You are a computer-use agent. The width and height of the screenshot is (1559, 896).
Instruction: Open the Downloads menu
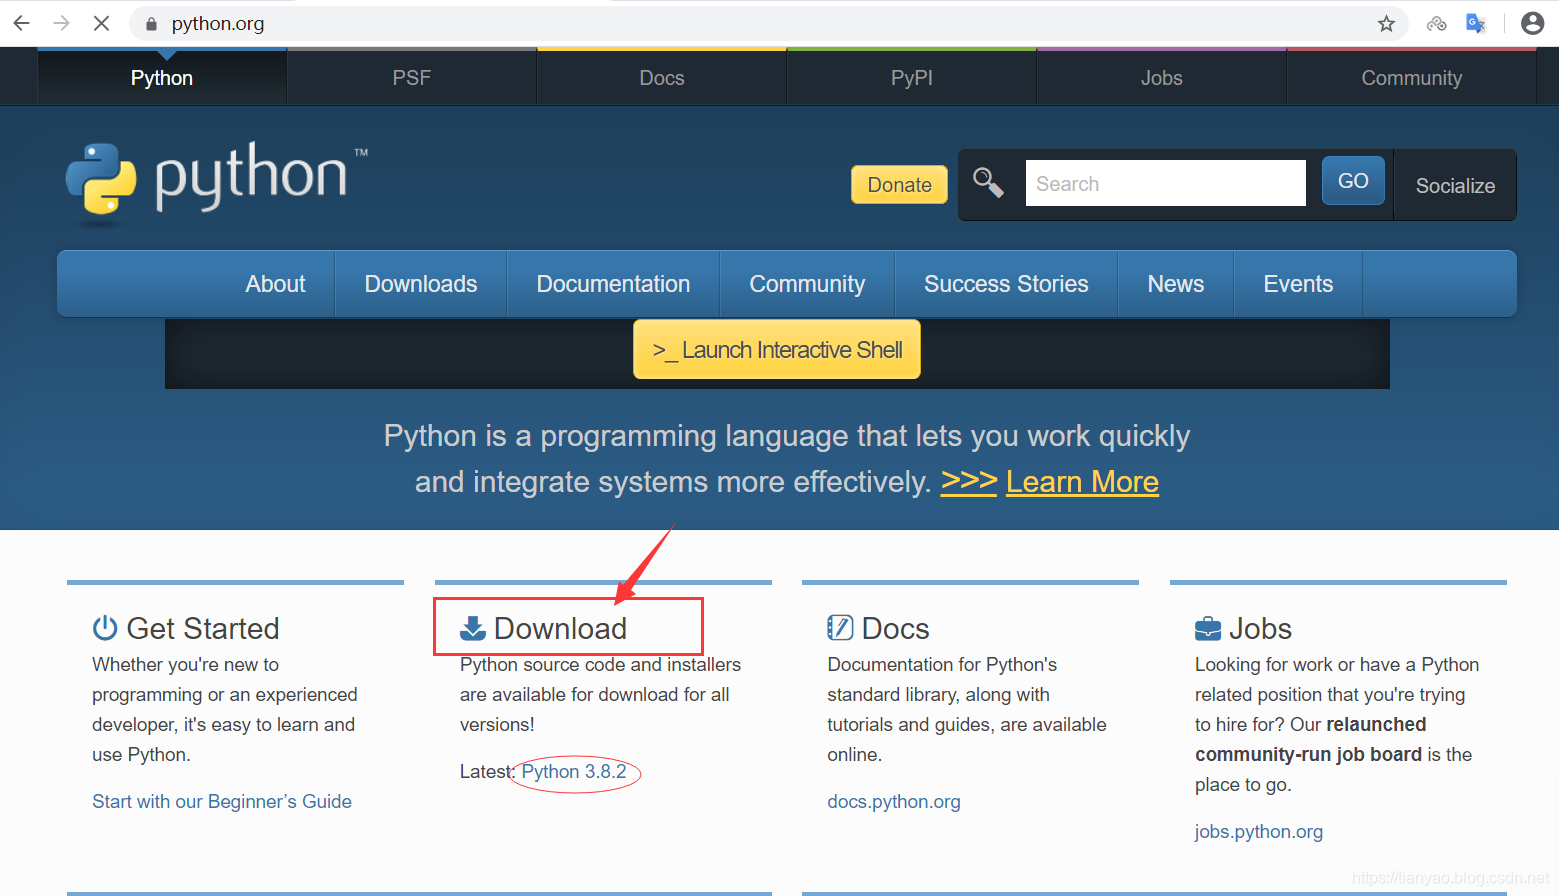[421, 284]
